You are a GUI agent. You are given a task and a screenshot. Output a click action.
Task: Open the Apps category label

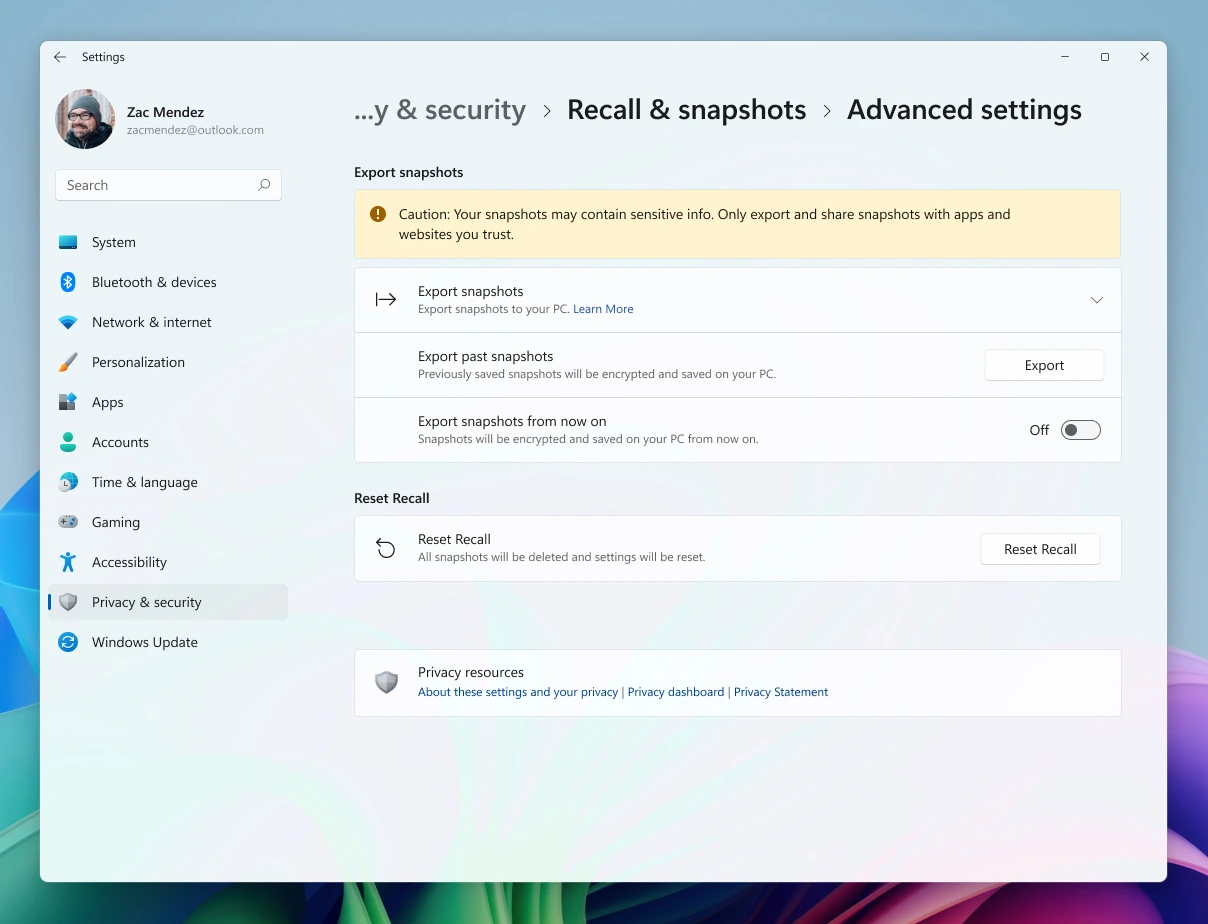tap(108, 402)
